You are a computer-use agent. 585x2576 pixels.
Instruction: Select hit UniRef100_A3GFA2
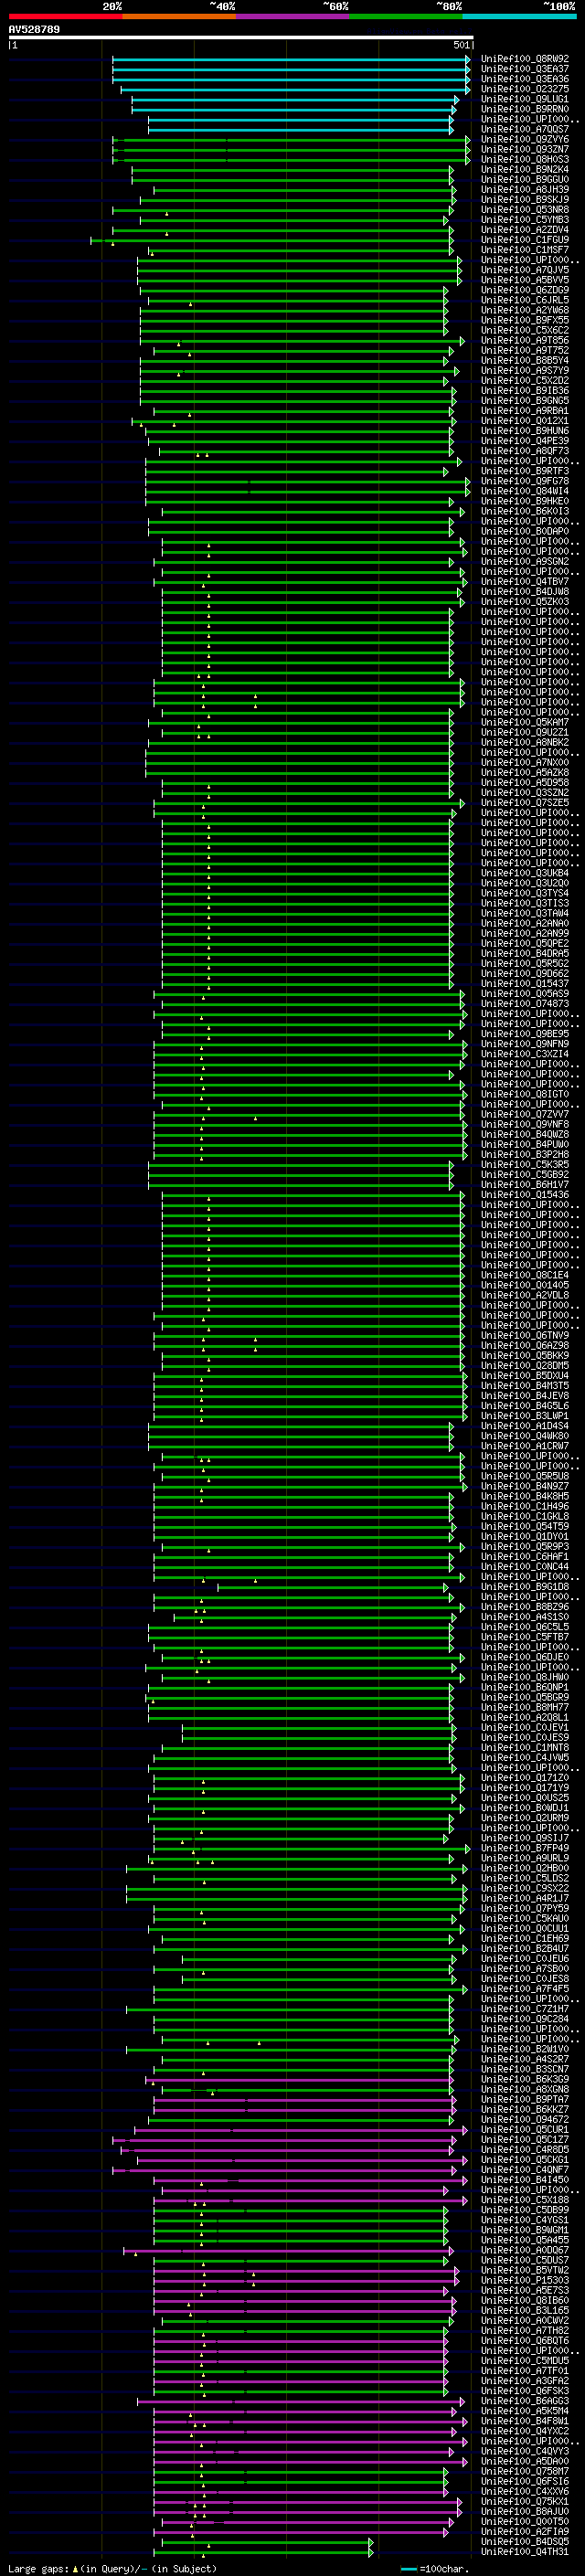click(525, 2380)
